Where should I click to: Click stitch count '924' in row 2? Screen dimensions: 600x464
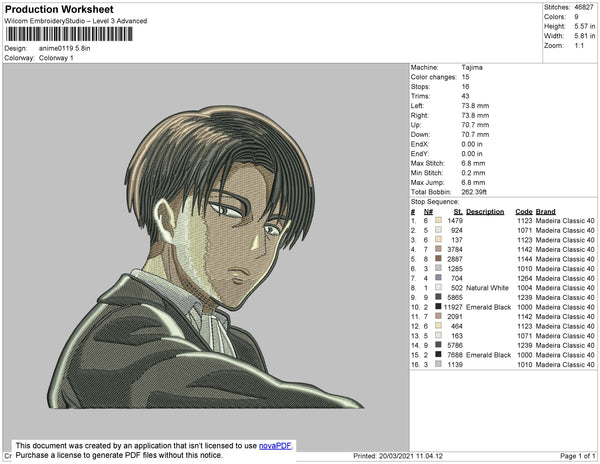[x=457, y=230]
